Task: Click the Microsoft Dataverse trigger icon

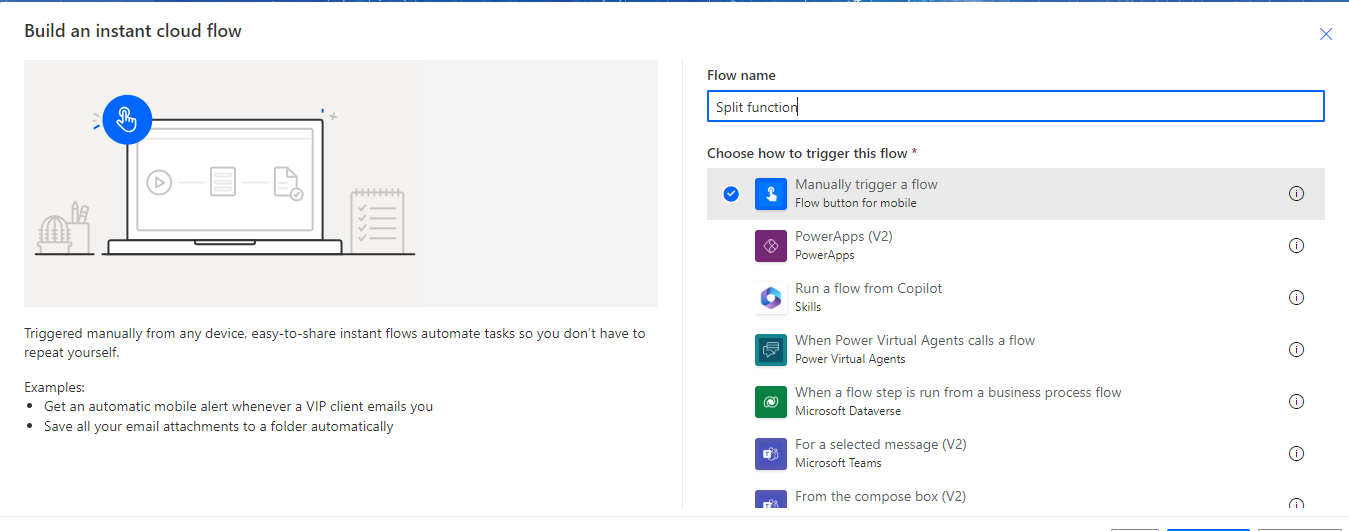Action: tap(771, 402)
